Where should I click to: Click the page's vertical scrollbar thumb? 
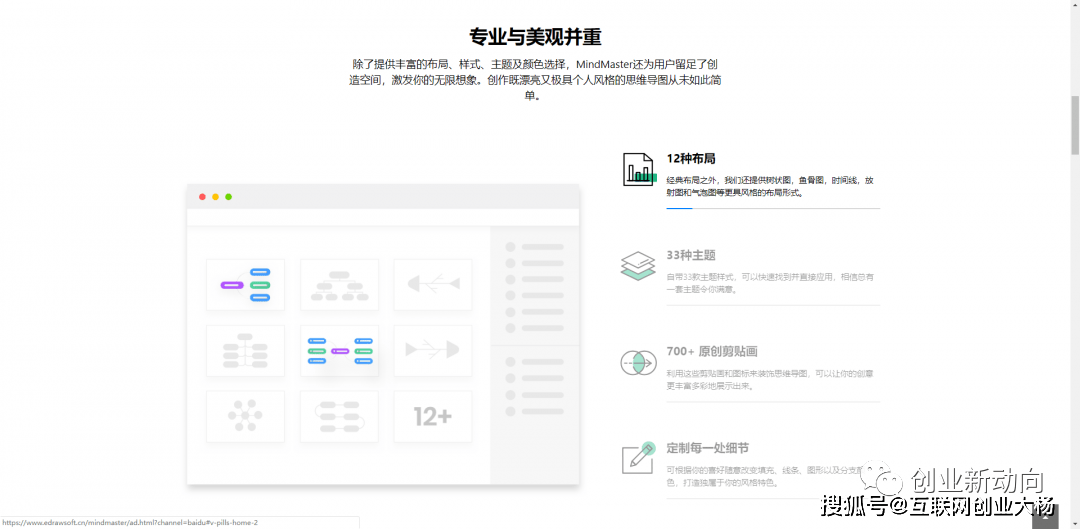[1074, 125]
